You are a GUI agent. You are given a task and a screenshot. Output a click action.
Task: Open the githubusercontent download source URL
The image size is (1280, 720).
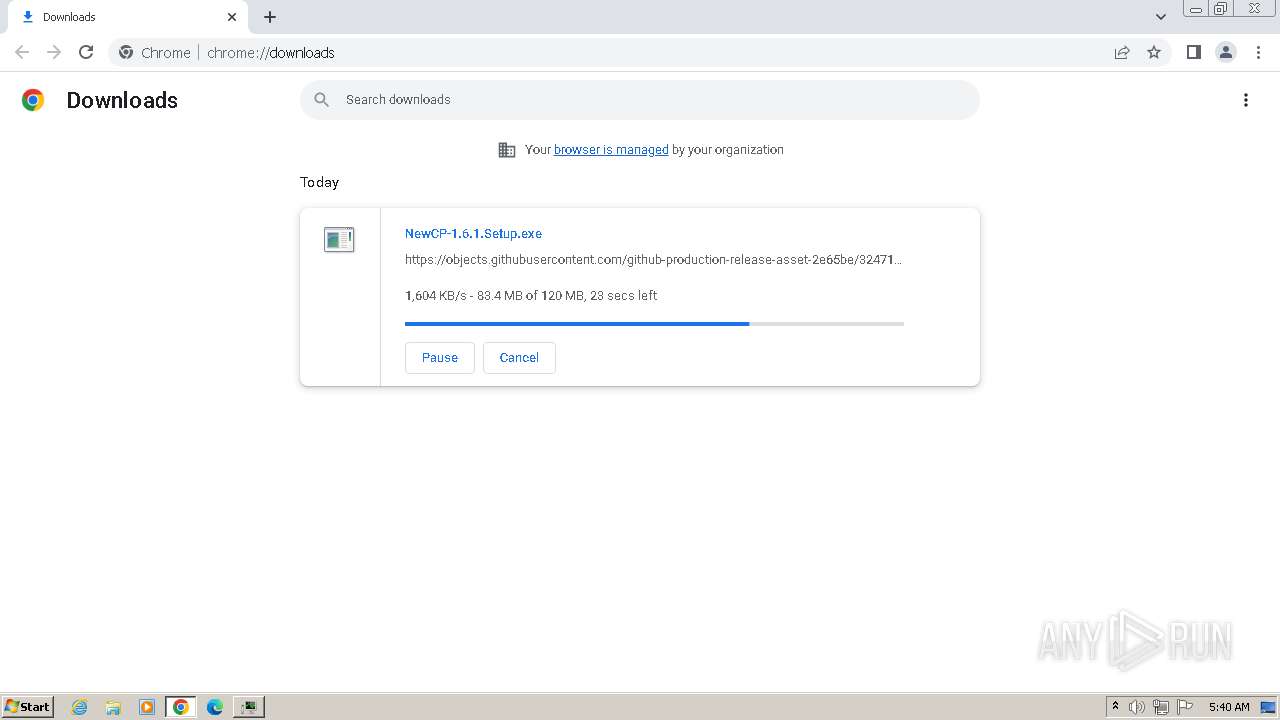tap(653, 260)
